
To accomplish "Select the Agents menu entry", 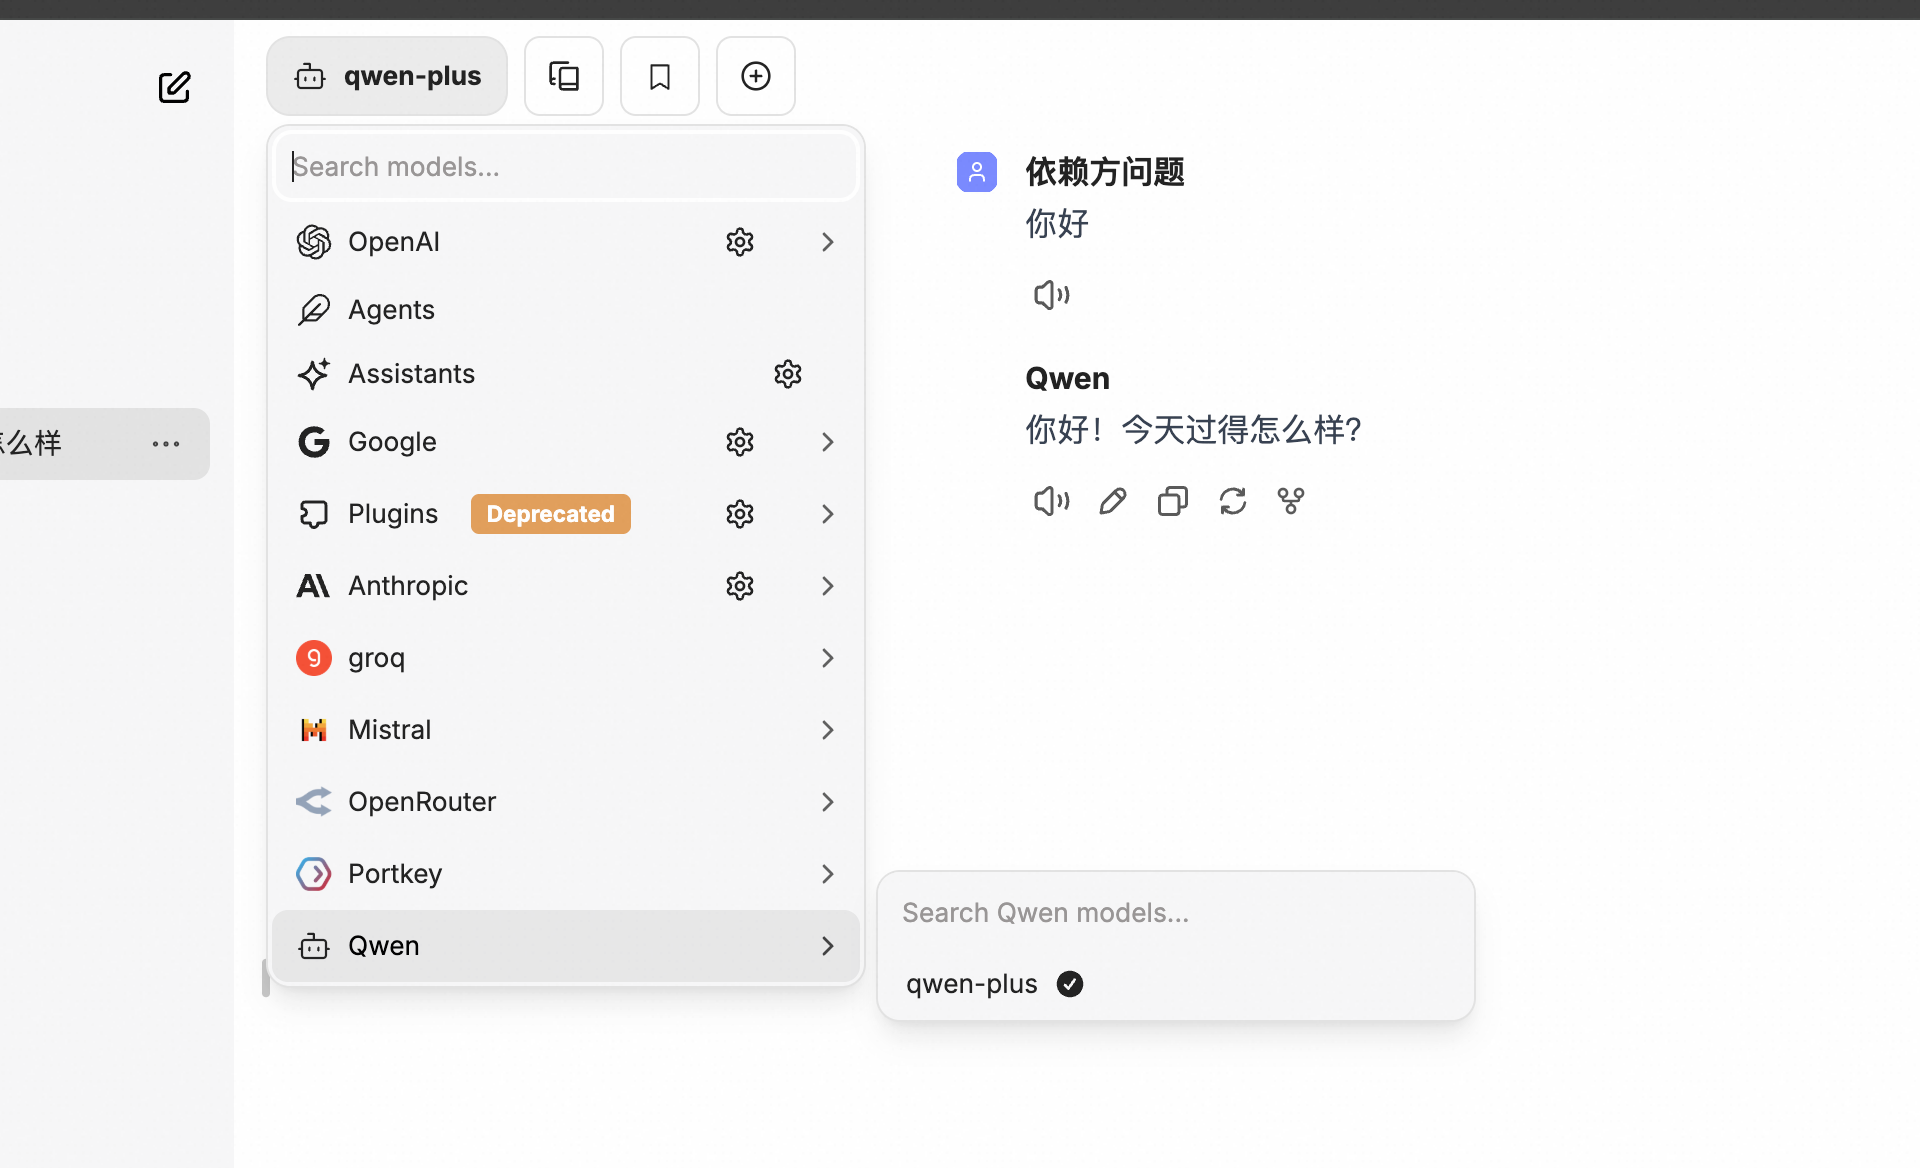I will [x=391, y=310].
